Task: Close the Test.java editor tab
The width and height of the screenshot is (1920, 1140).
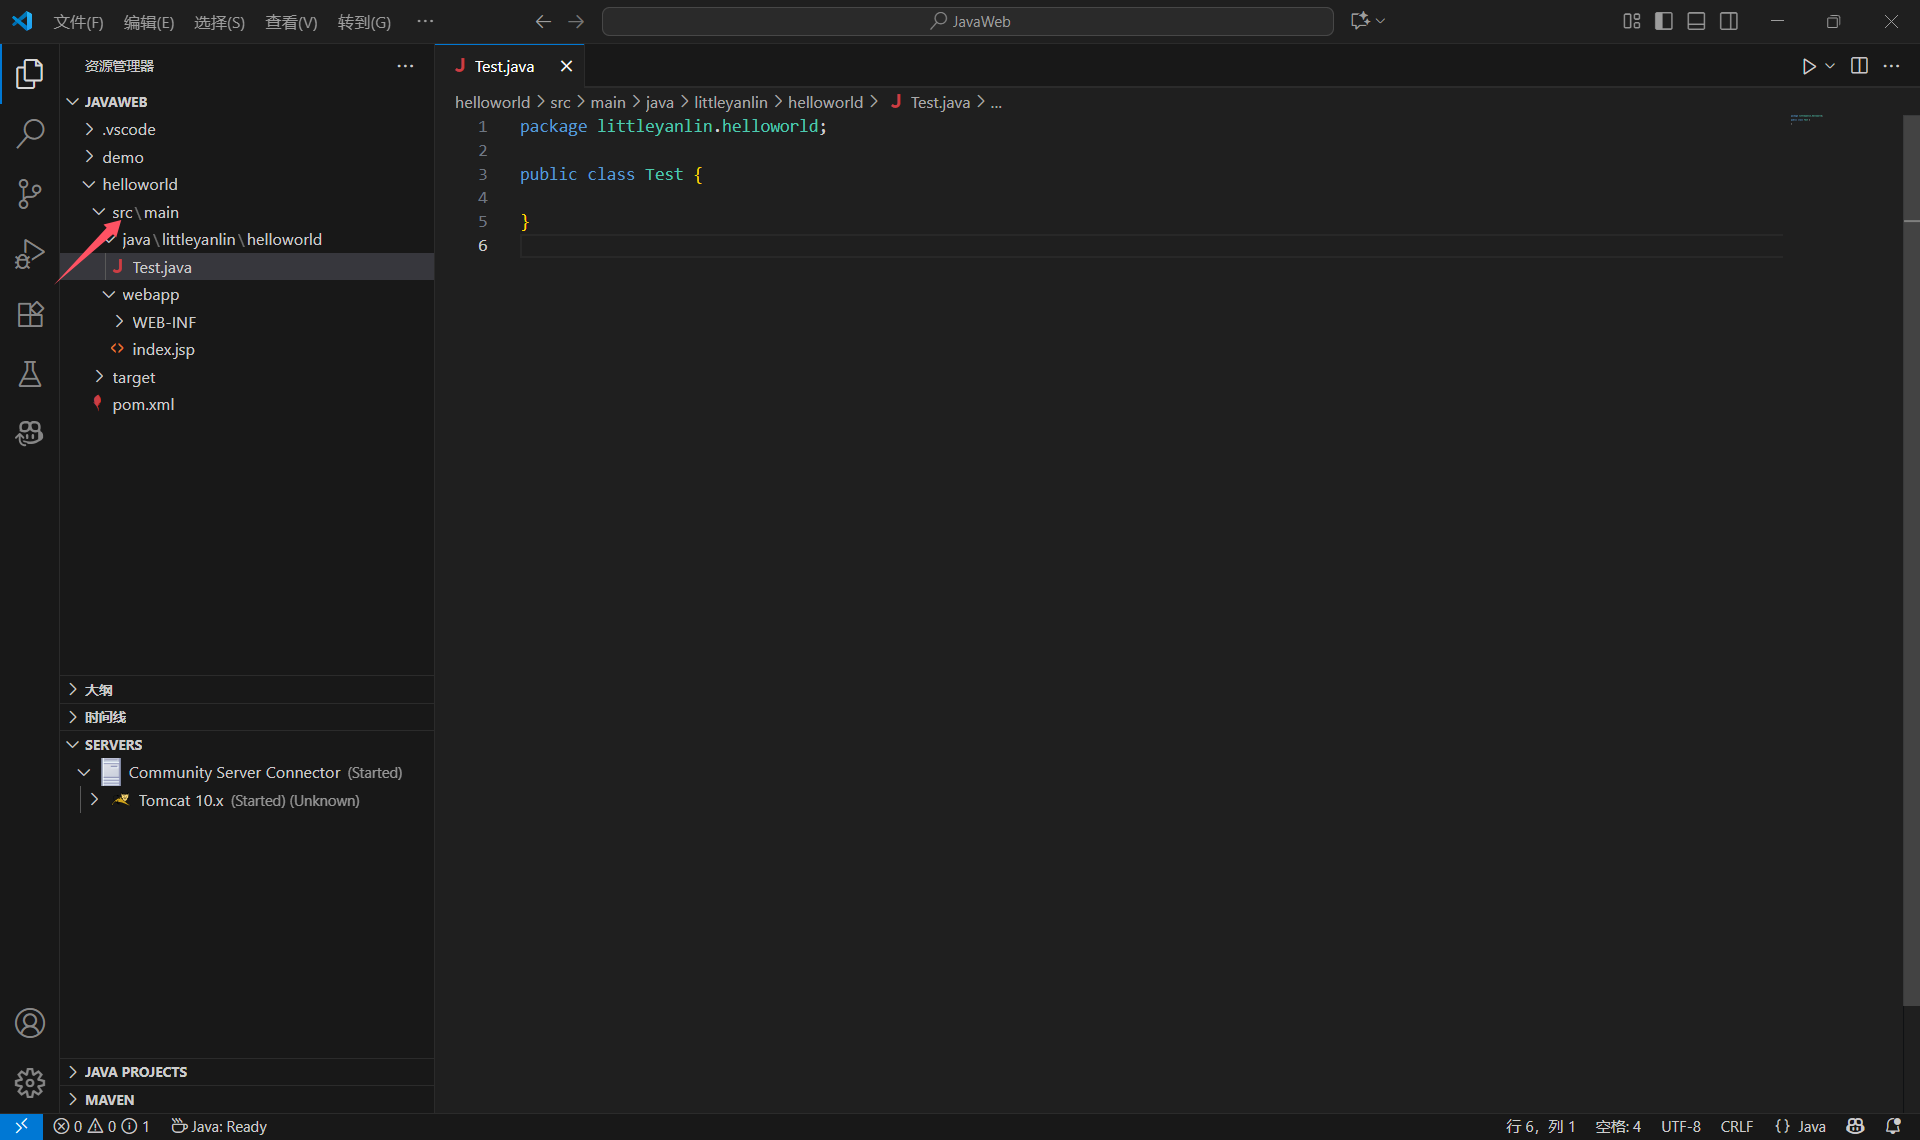Action: pos(566,66)
